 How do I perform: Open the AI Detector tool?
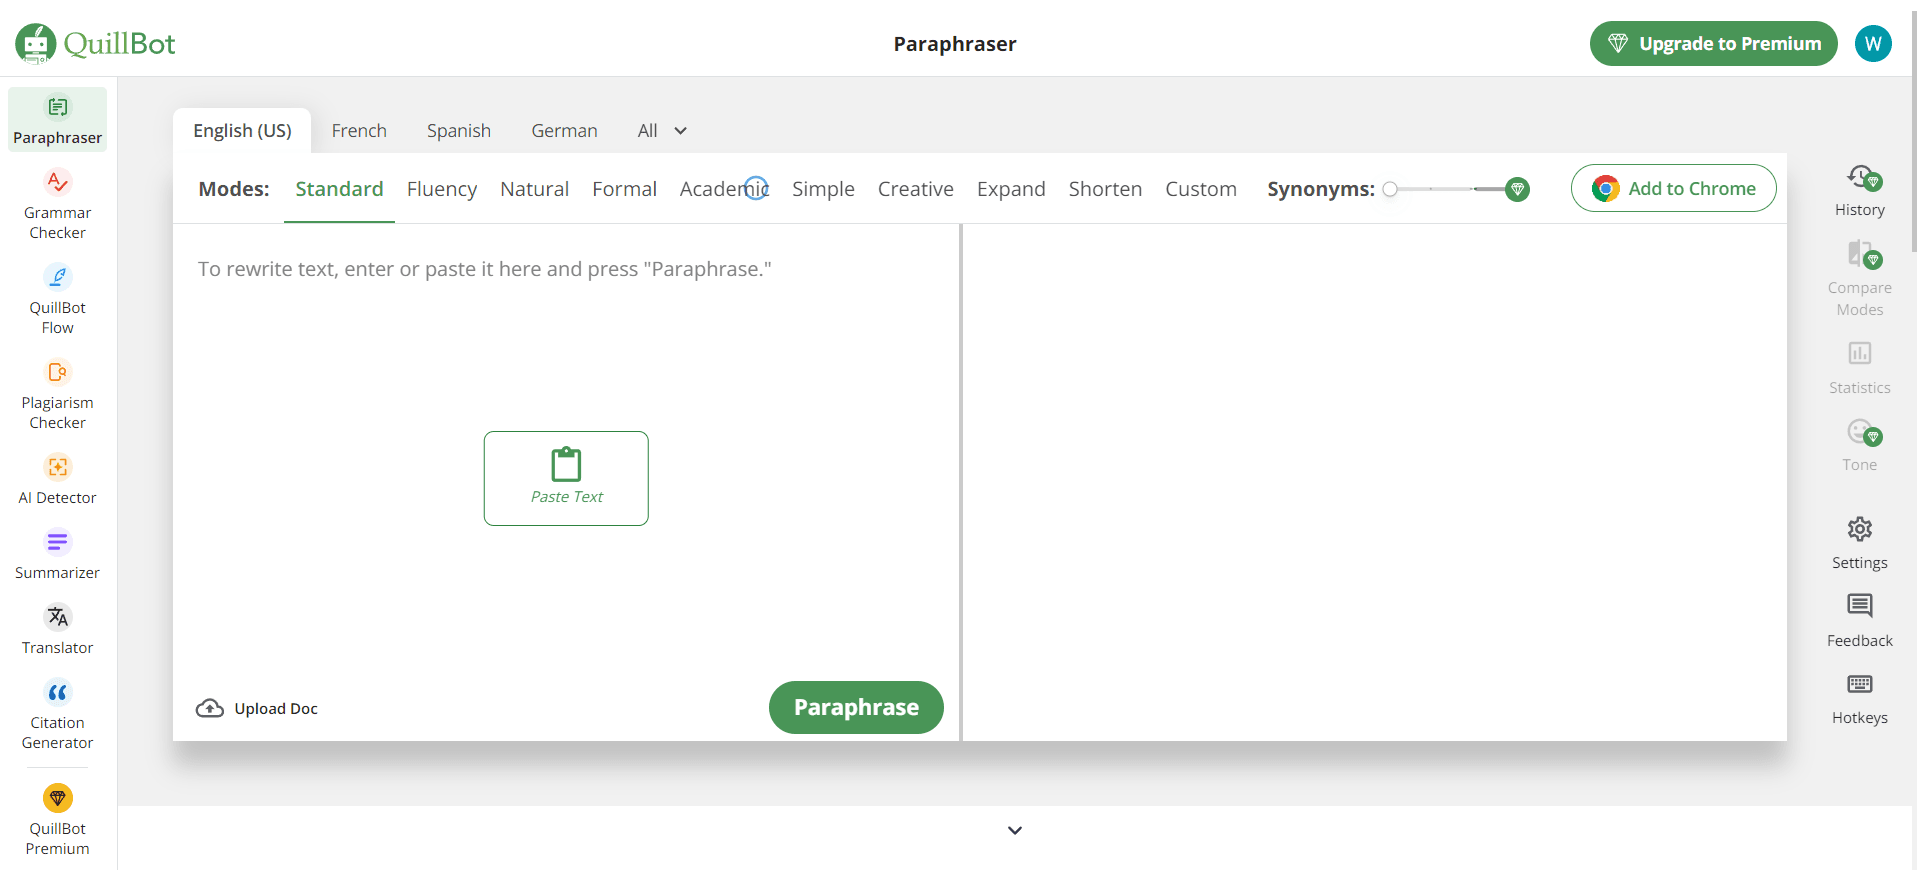[x=57, y=479]
